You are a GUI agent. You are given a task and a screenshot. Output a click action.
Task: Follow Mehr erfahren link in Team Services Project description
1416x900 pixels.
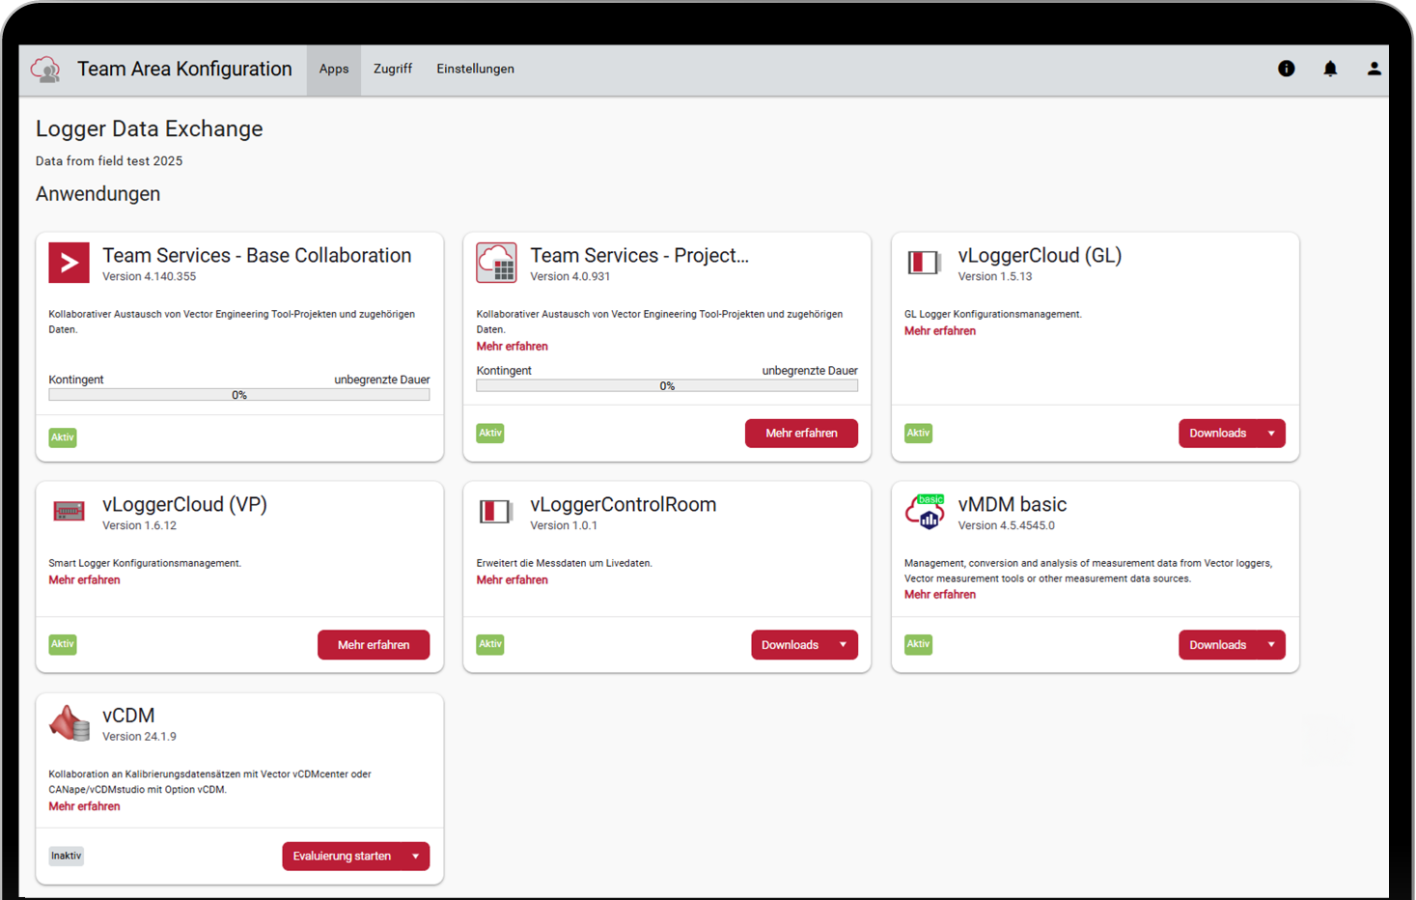pyautogui.click(x=512, y=346)
